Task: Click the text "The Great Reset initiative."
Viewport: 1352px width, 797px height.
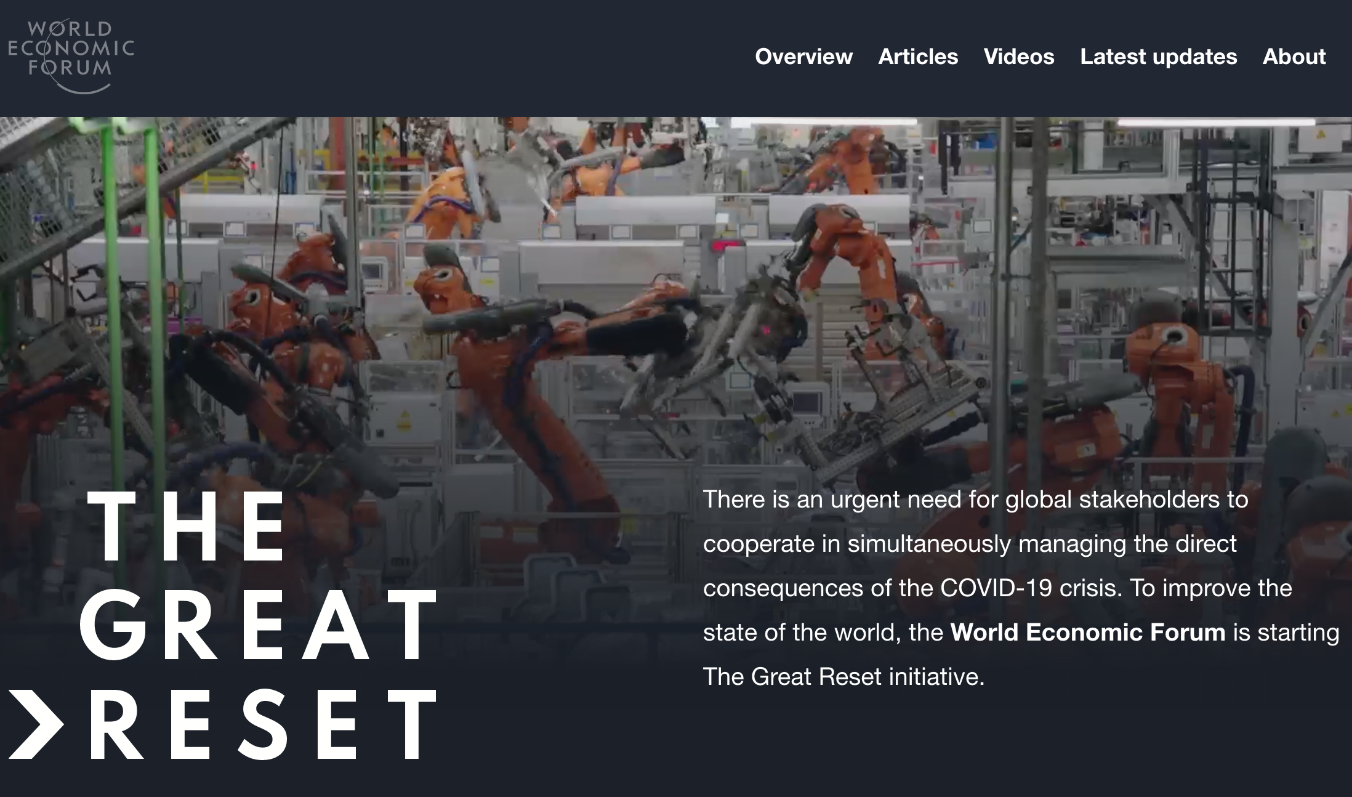Action: (x=844, y=676)
